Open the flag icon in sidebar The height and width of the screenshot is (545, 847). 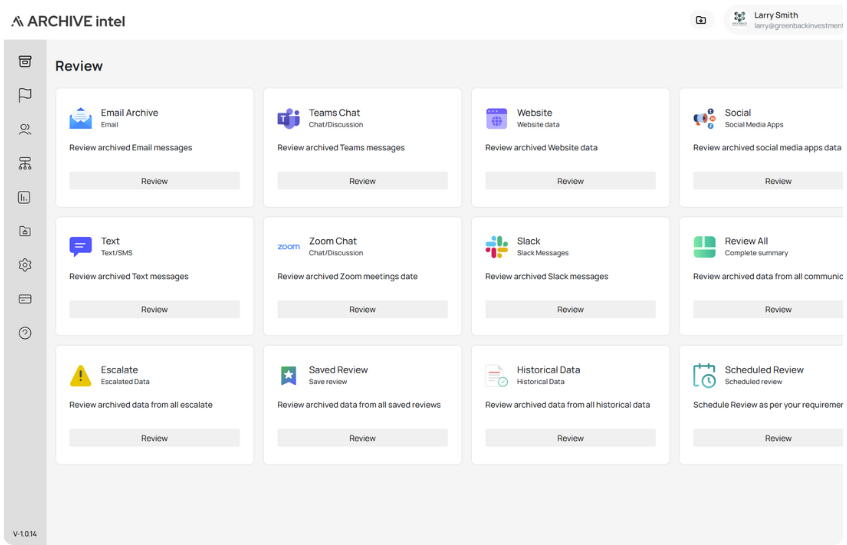click(x=25, y=95)
